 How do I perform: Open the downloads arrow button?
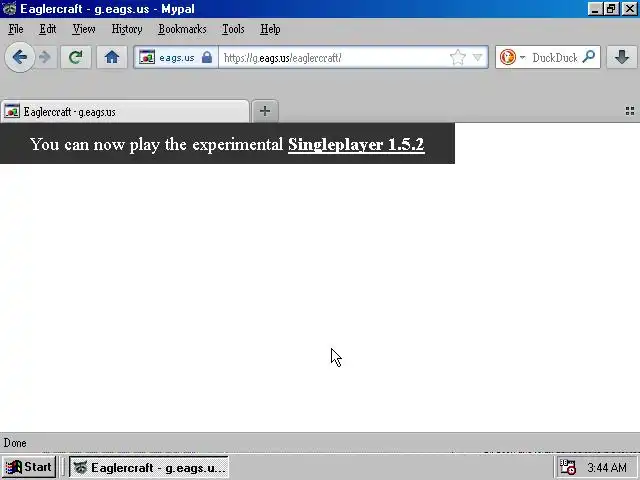click(x=622, y=57)
